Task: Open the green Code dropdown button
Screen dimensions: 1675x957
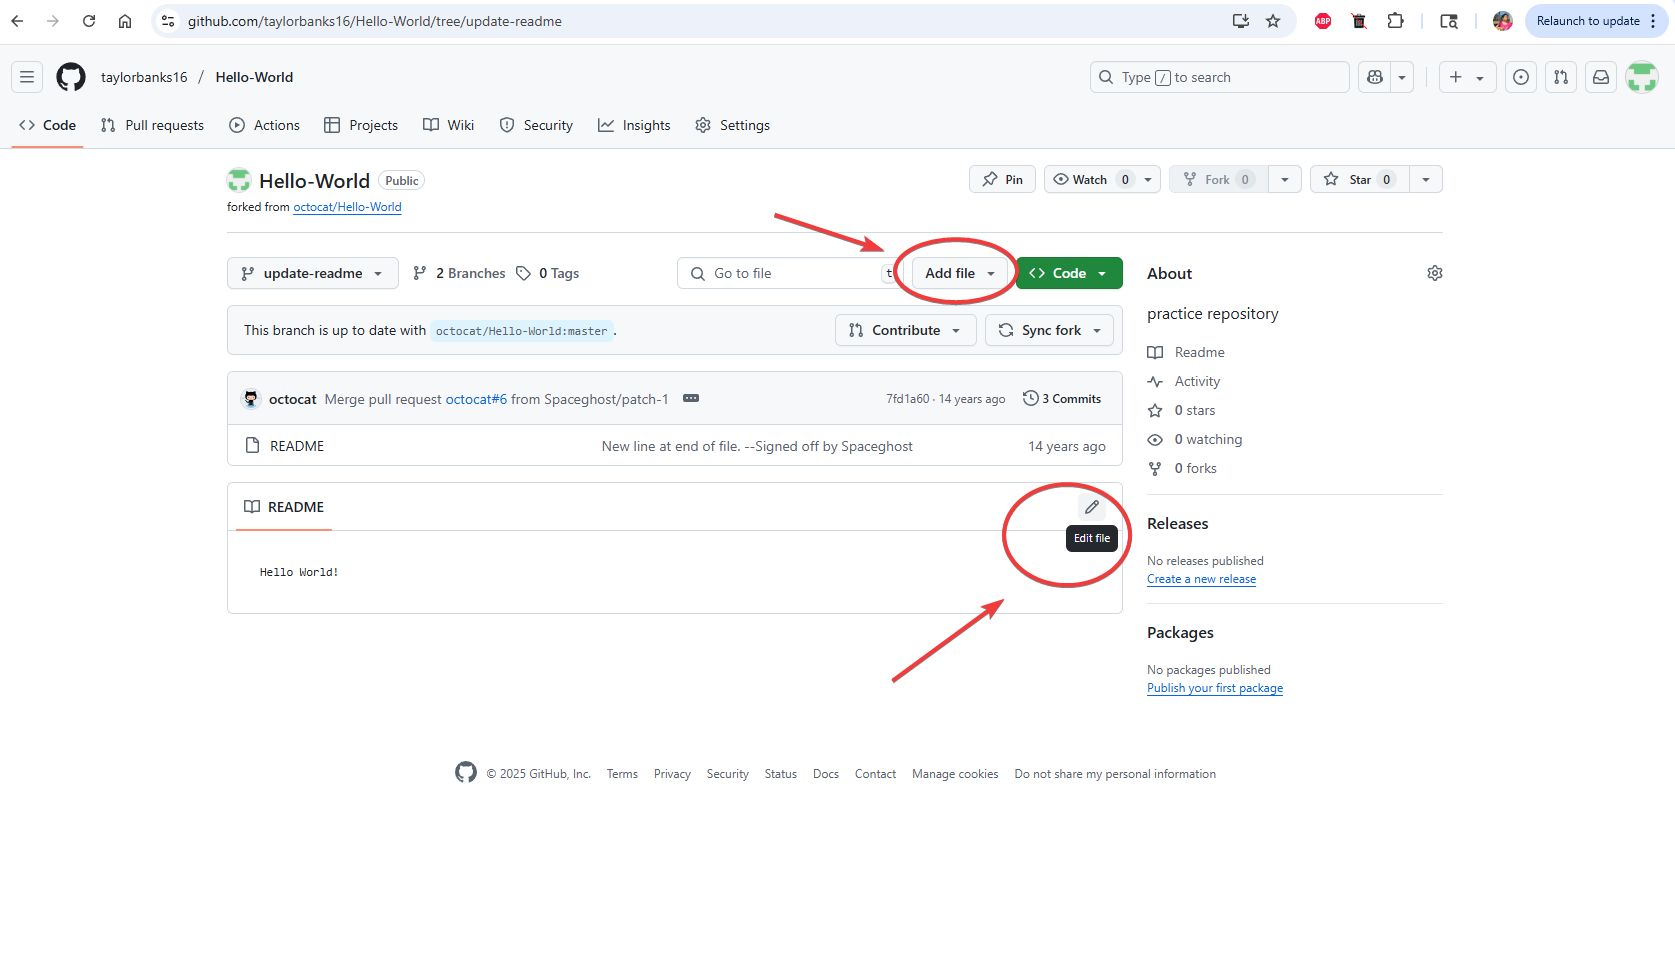Action: pyautogui.click(x=1069, y=273)
